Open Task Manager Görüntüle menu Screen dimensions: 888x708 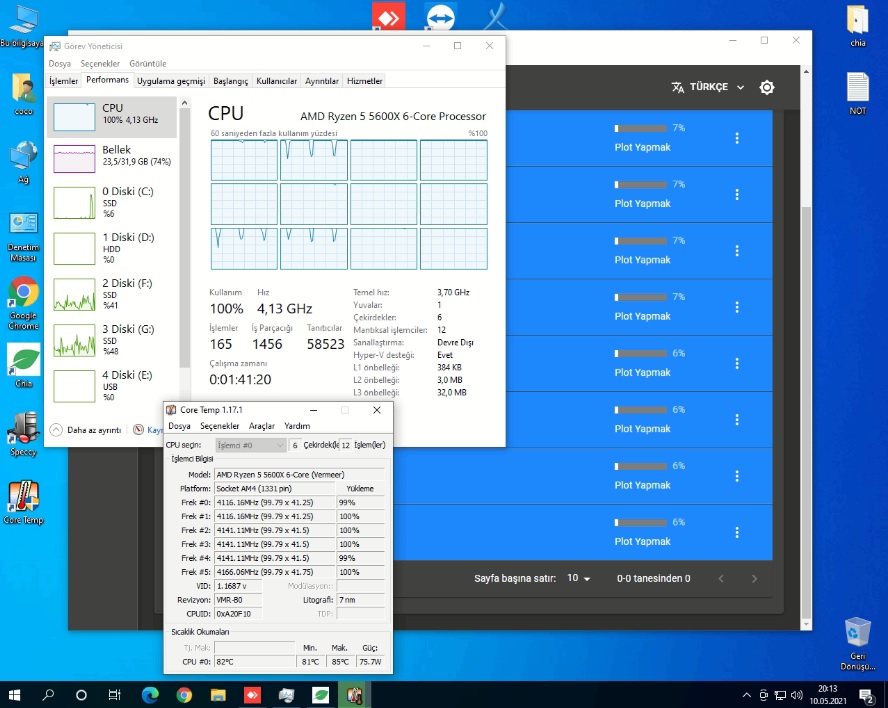point(148,63)
